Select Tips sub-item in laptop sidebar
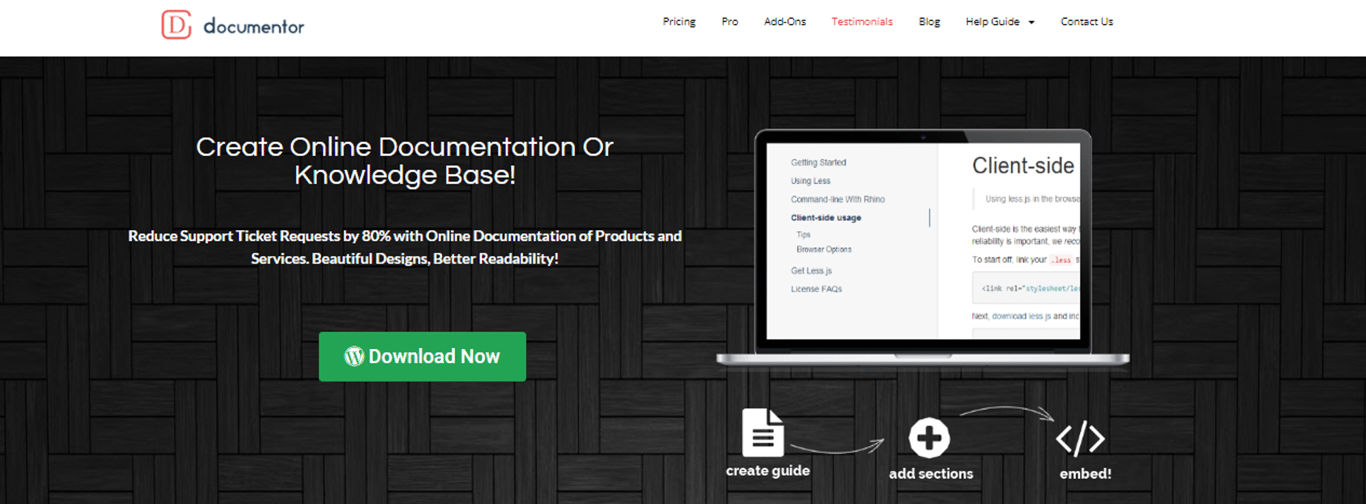Viewport: 1366px width, 504px height. (x=804, y=234)
